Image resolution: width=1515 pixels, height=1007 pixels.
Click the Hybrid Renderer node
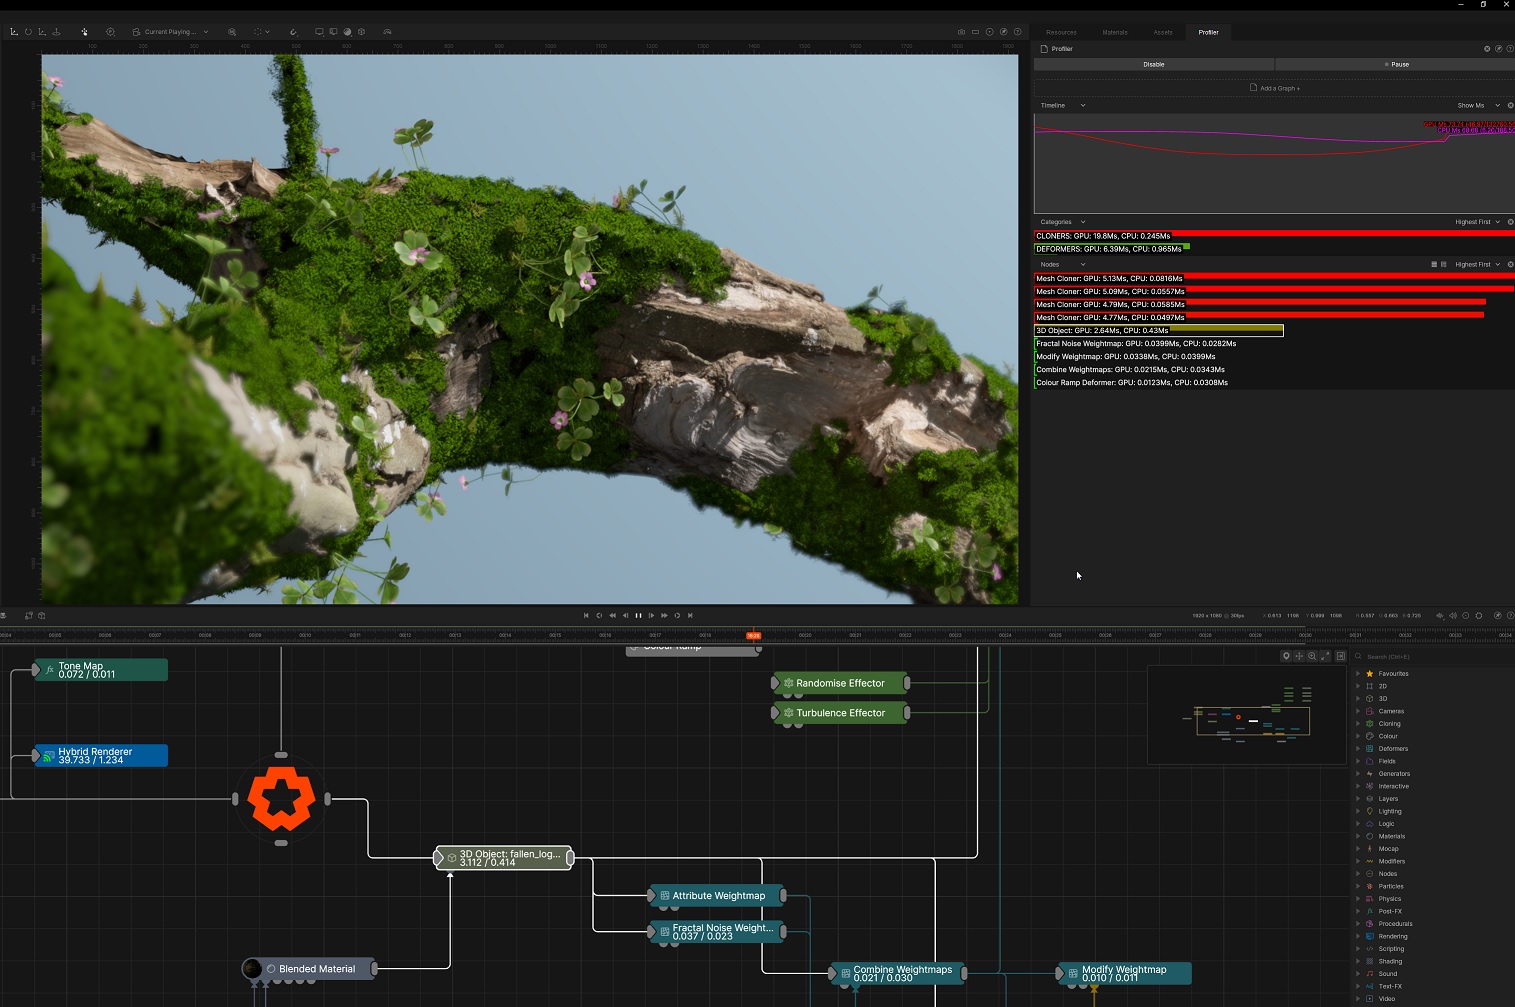pos(100,756)
